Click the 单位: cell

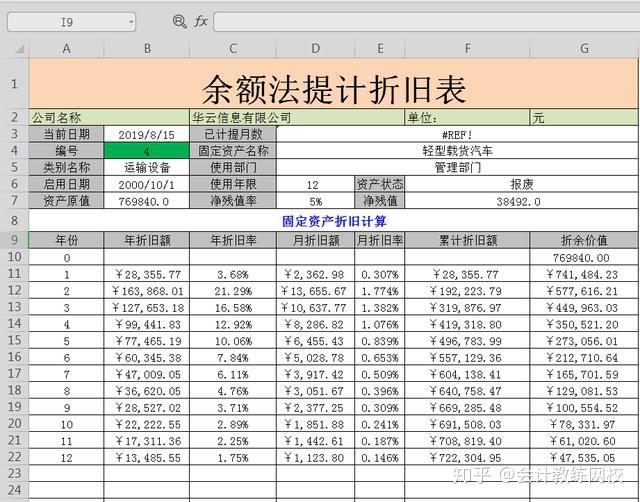[x=467, y=118]
